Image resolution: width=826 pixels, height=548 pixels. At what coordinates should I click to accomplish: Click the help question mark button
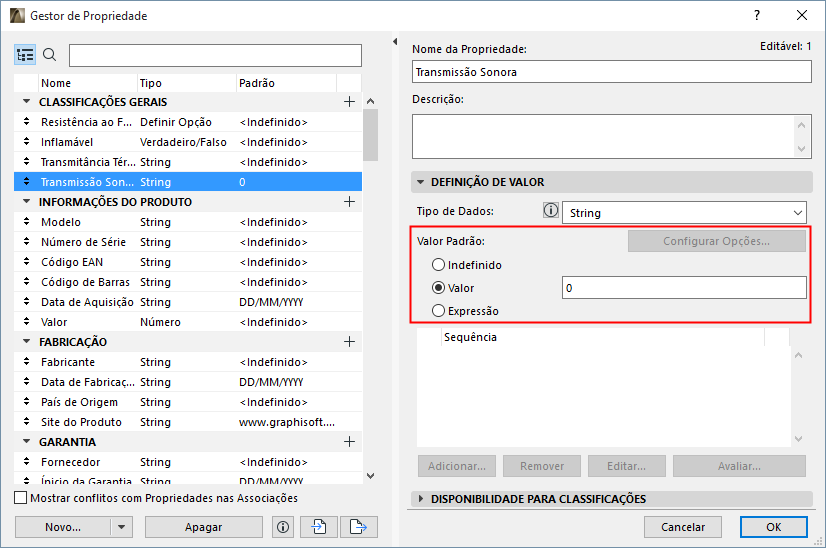tap(757, 15)
